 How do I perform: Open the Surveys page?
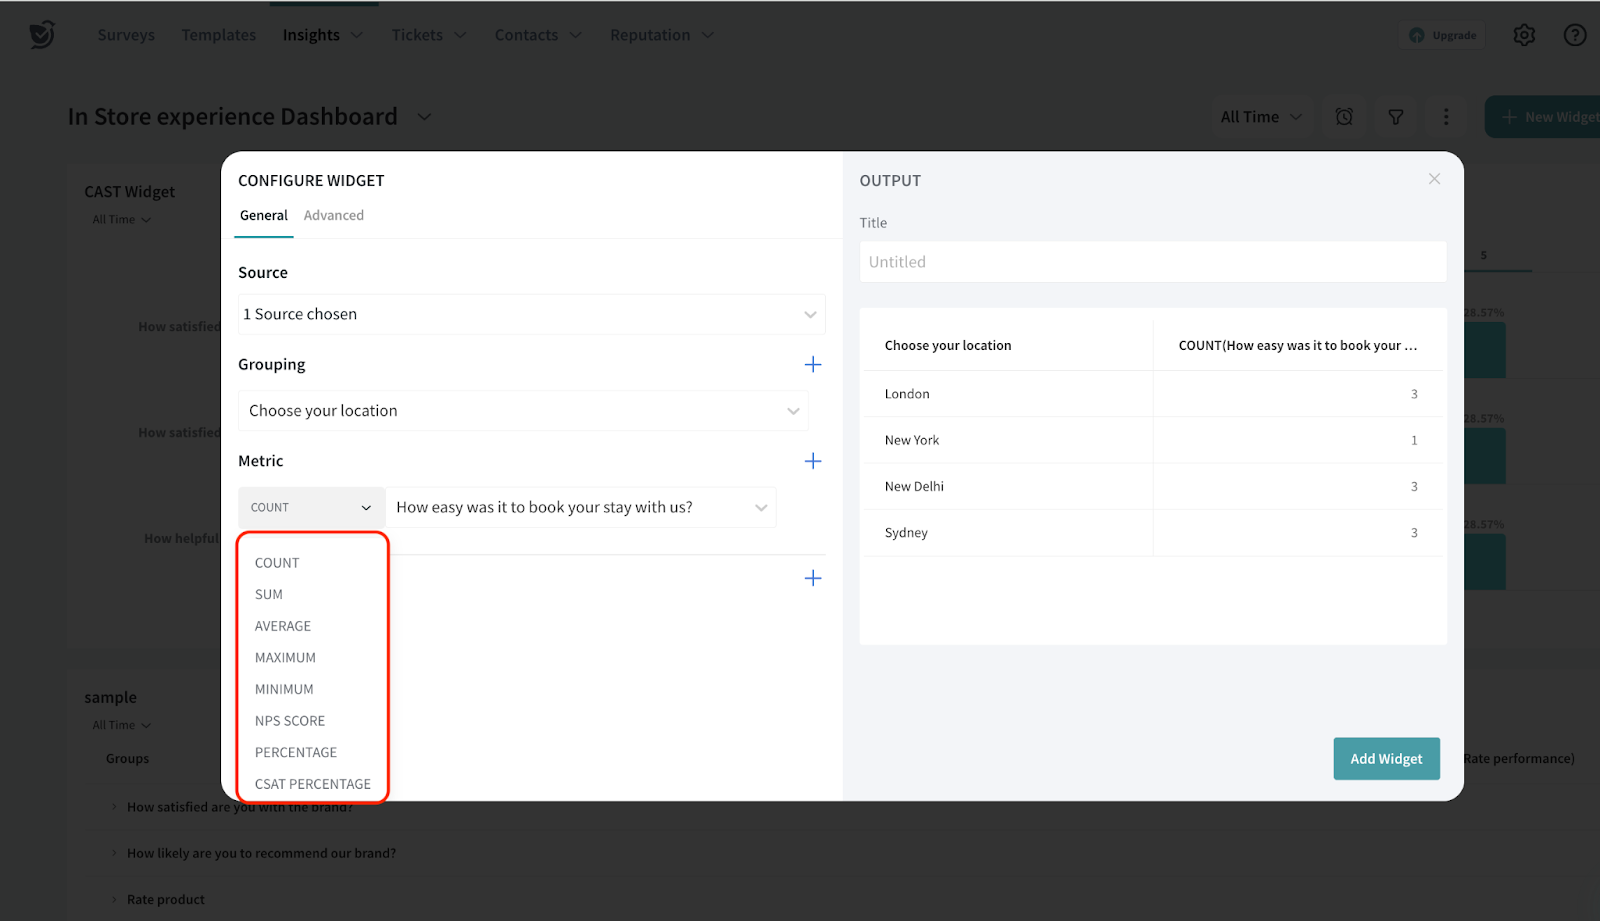(126, 35)
